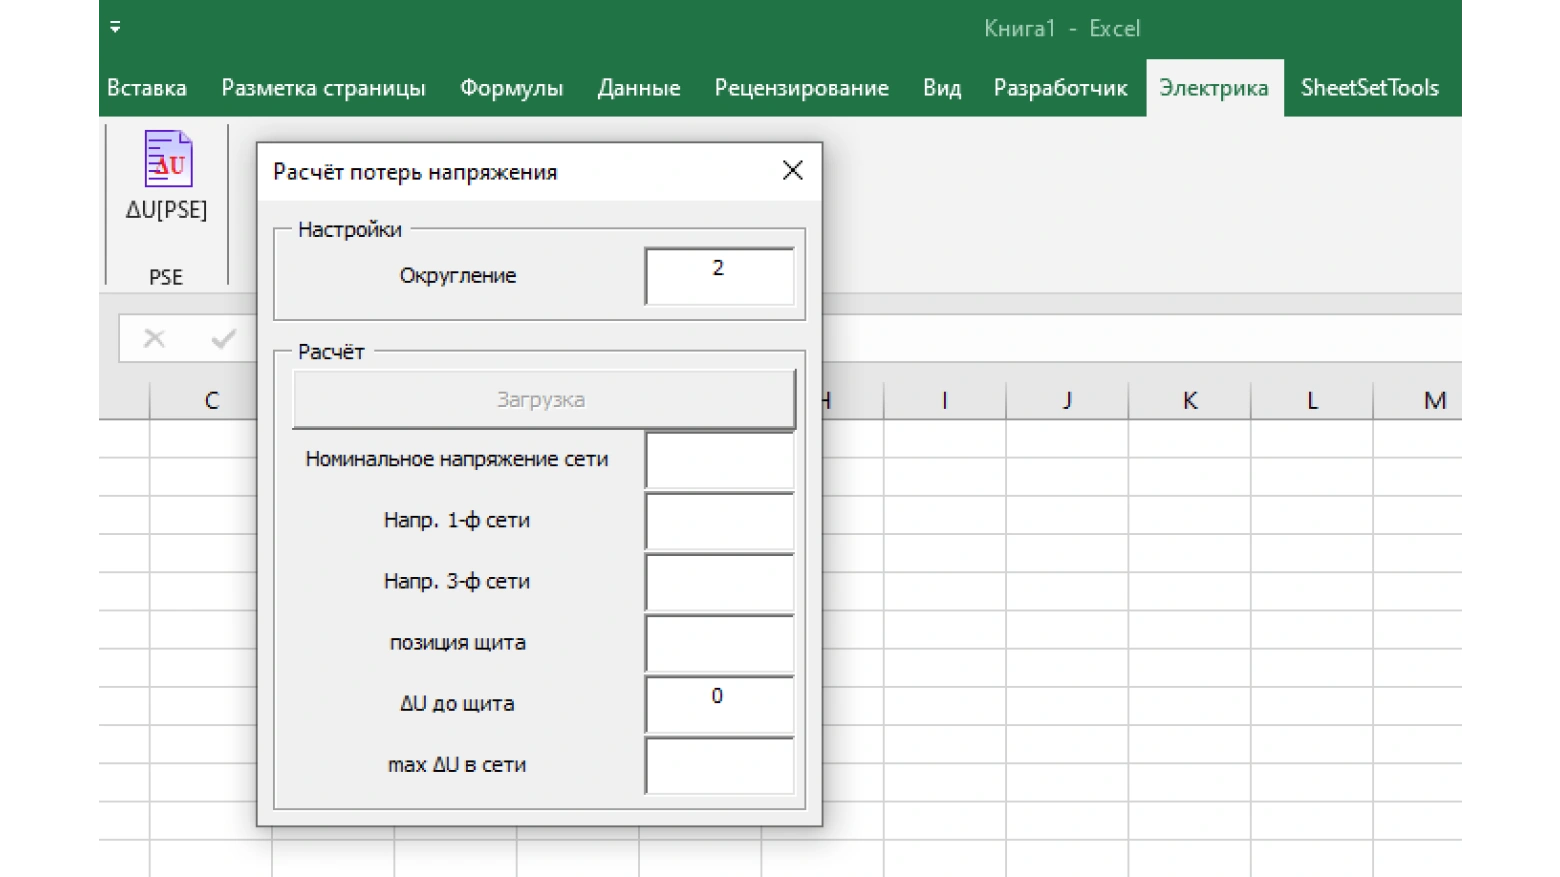Screen dimensions: 1560x877
Task: Focus the позиция щита field
Action: (x=720, y=643)
